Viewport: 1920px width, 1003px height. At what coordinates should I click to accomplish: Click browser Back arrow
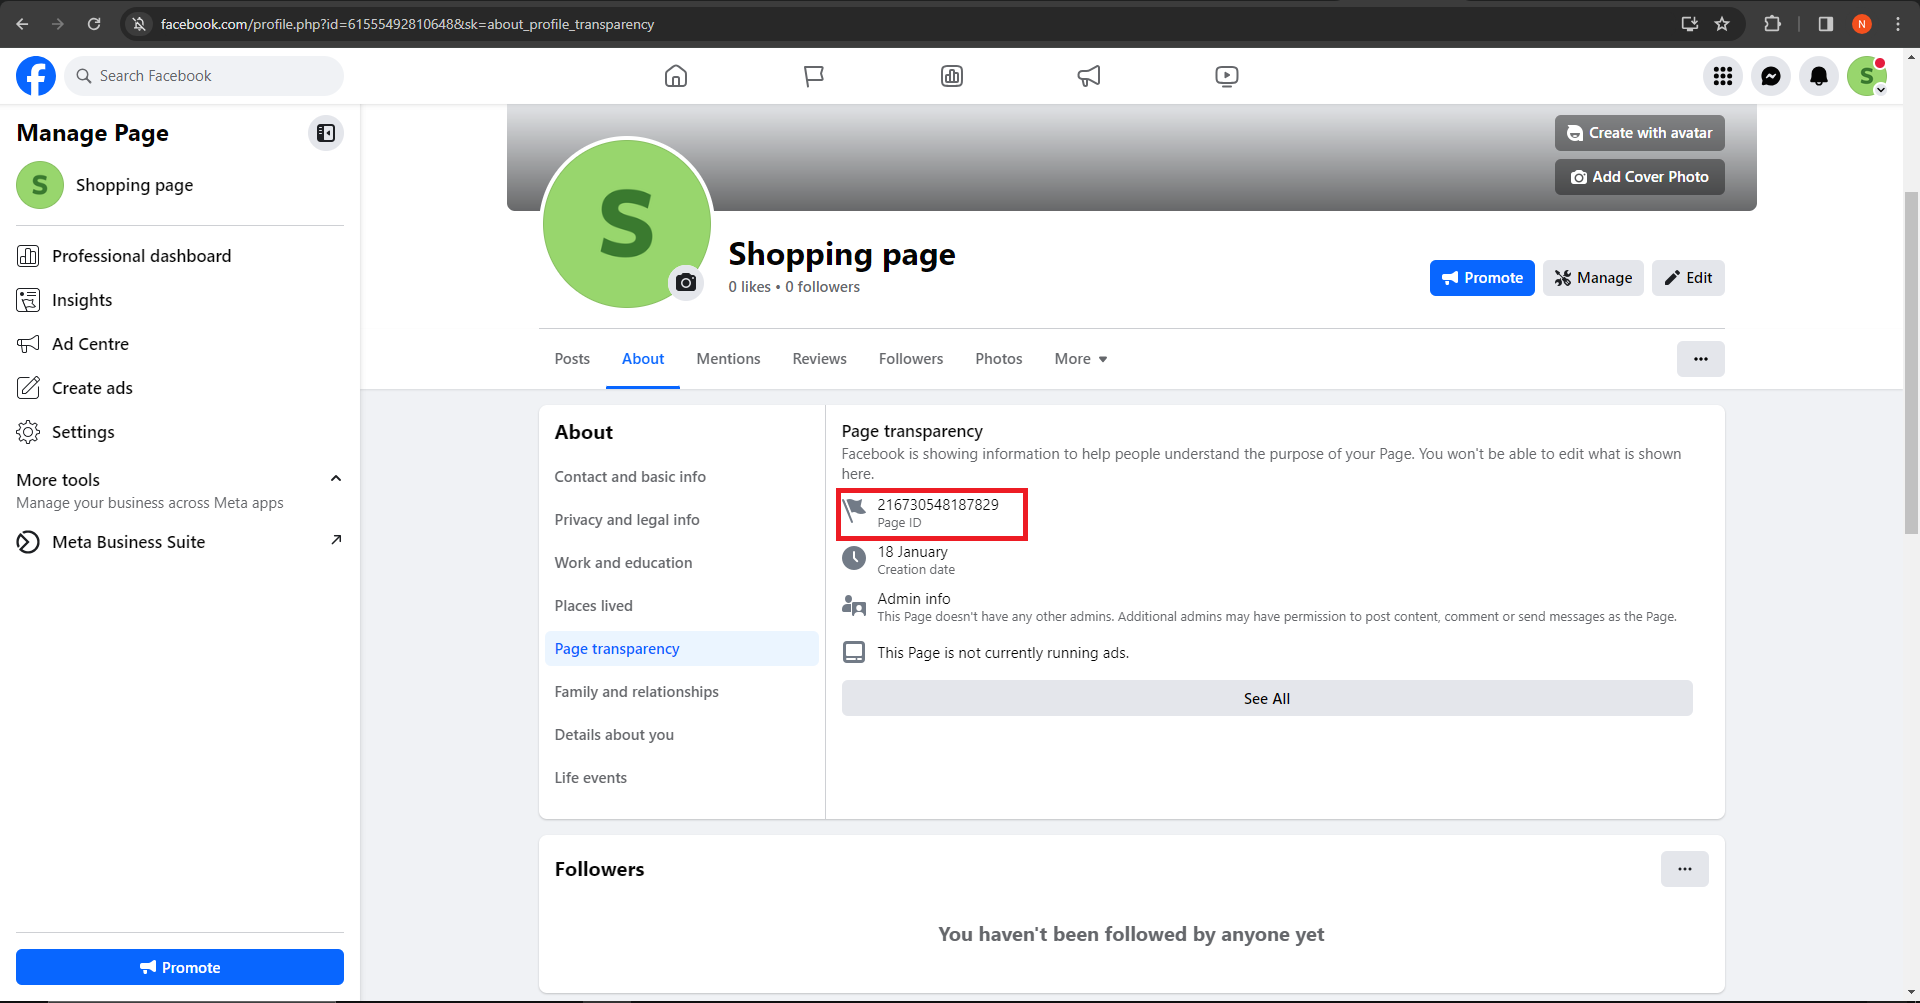22,24
